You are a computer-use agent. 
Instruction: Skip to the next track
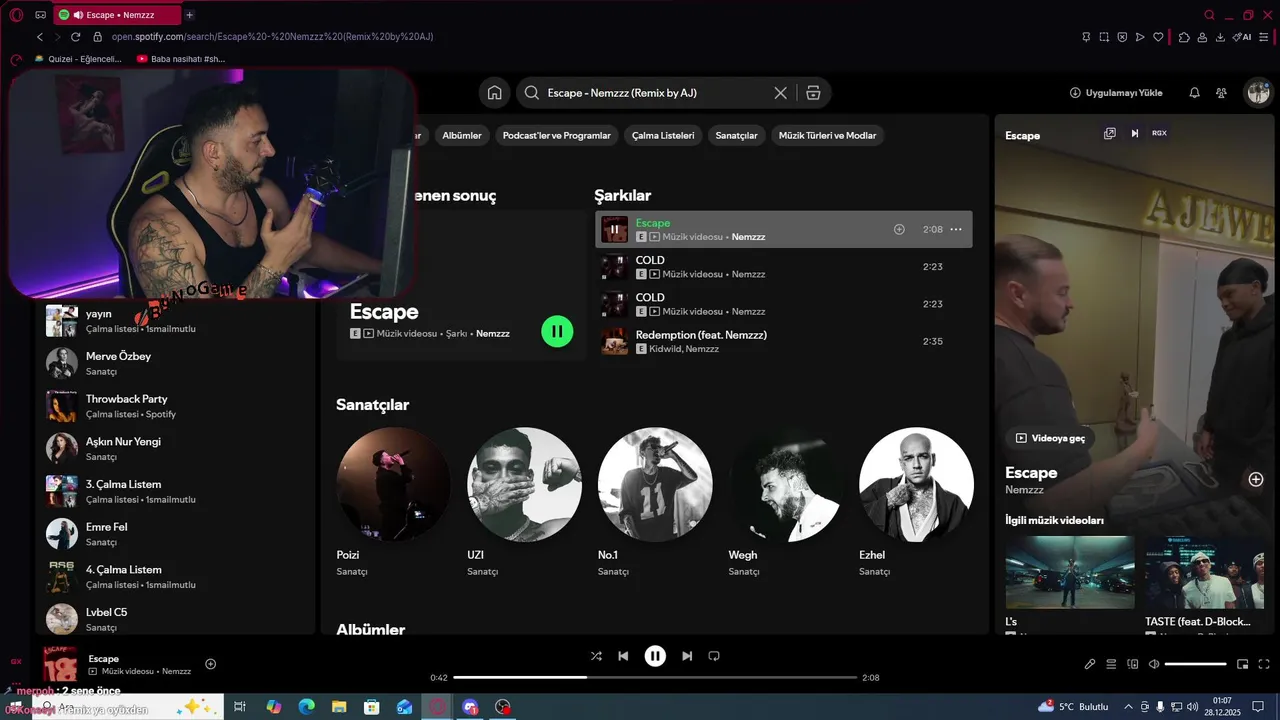tap(687, 656)
